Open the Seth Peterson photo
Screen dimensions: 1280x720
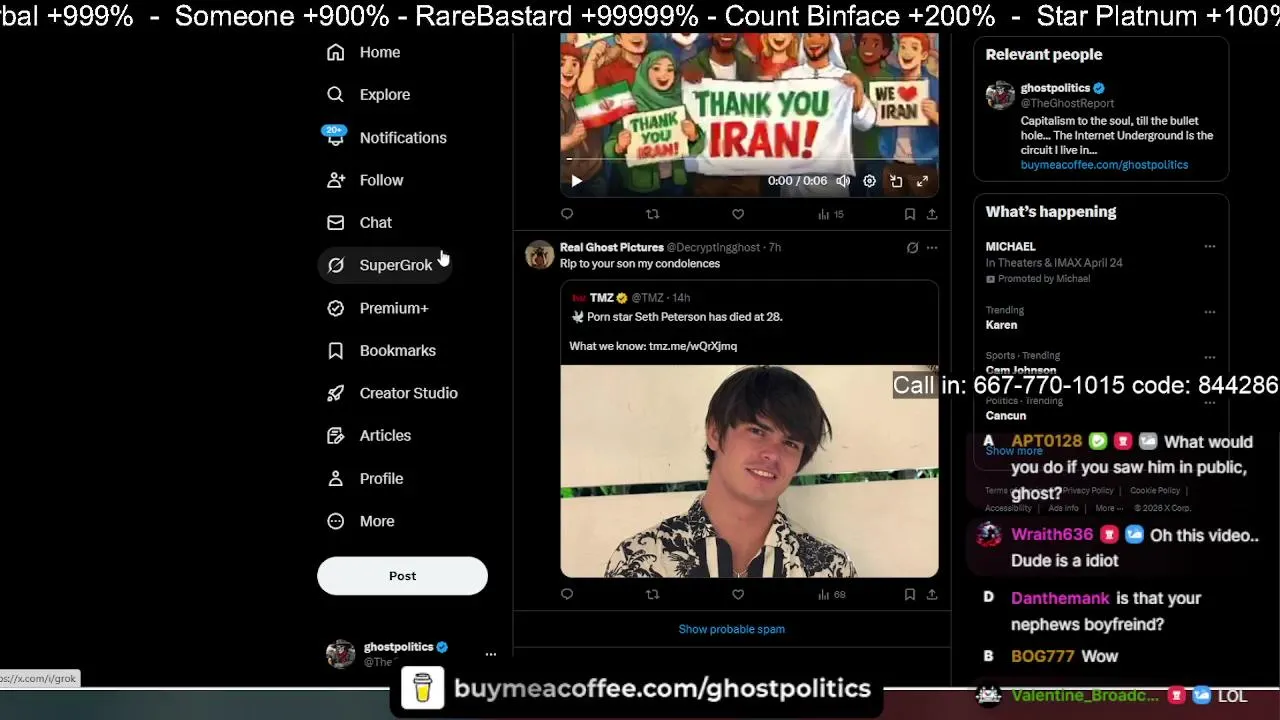click(749, 471)
